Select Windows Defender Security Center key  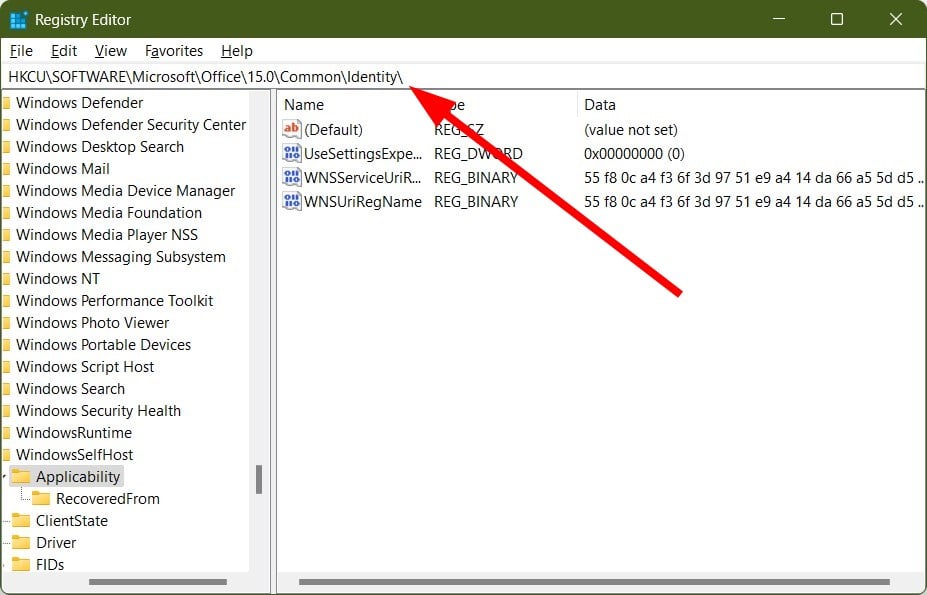(131, 125)
